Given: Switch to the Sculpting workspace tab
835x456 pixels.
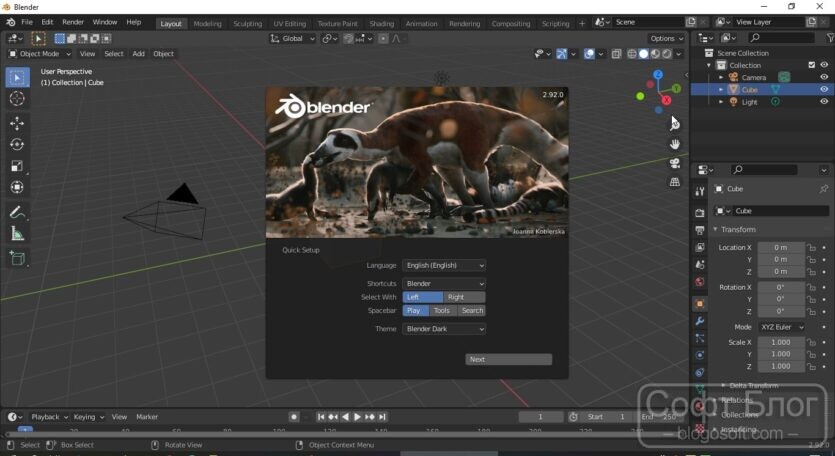Looking at the screenshot, I should (248, 24).
